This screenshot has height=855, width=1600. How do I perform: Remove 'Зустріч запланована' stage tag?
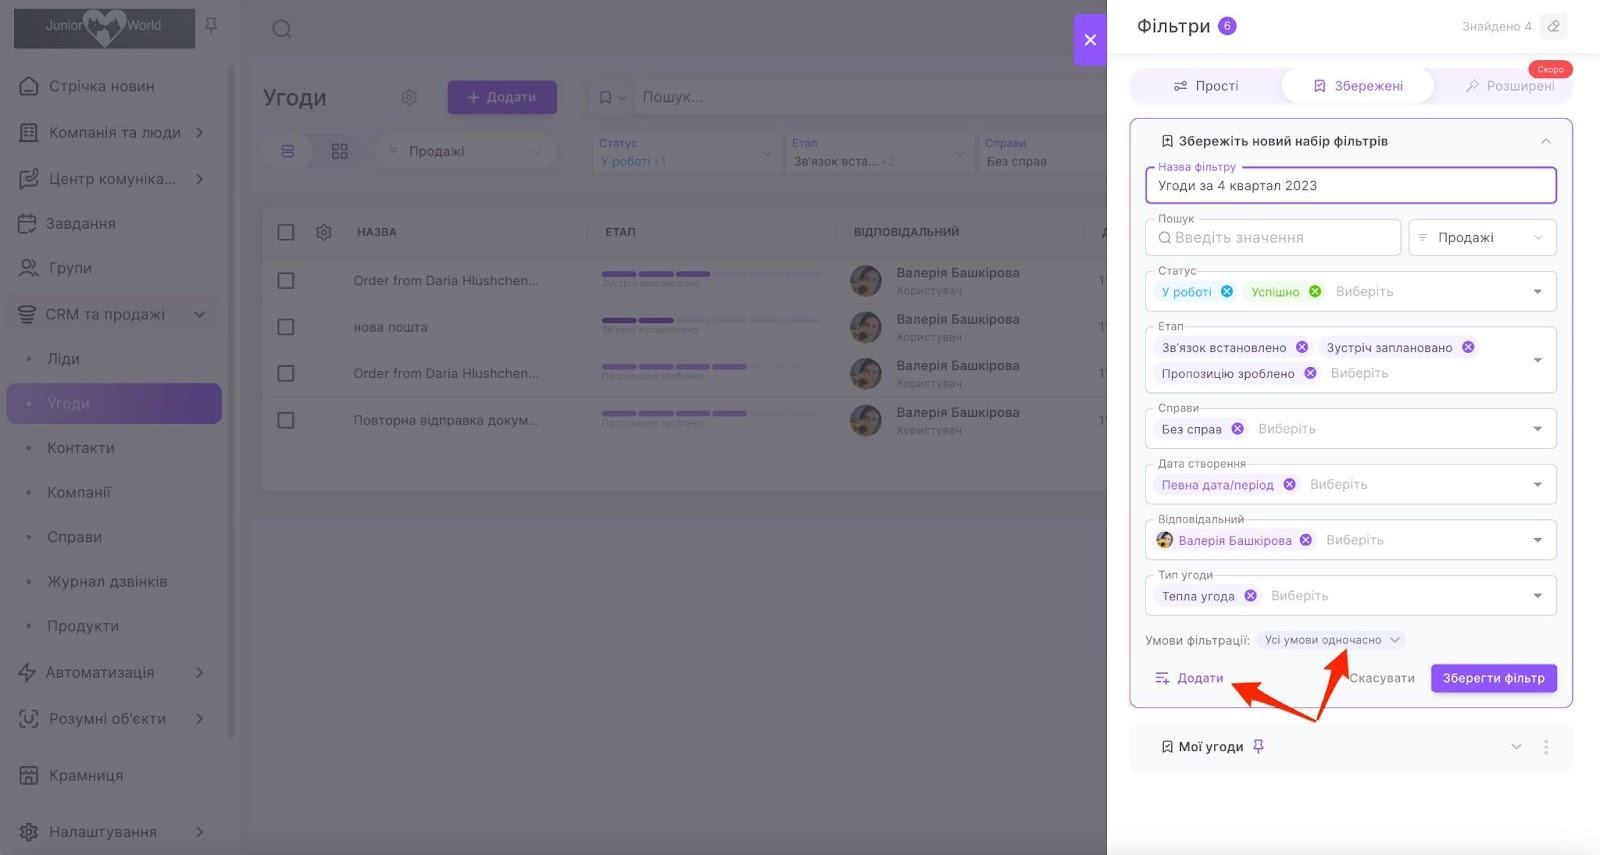(1468, 348)
